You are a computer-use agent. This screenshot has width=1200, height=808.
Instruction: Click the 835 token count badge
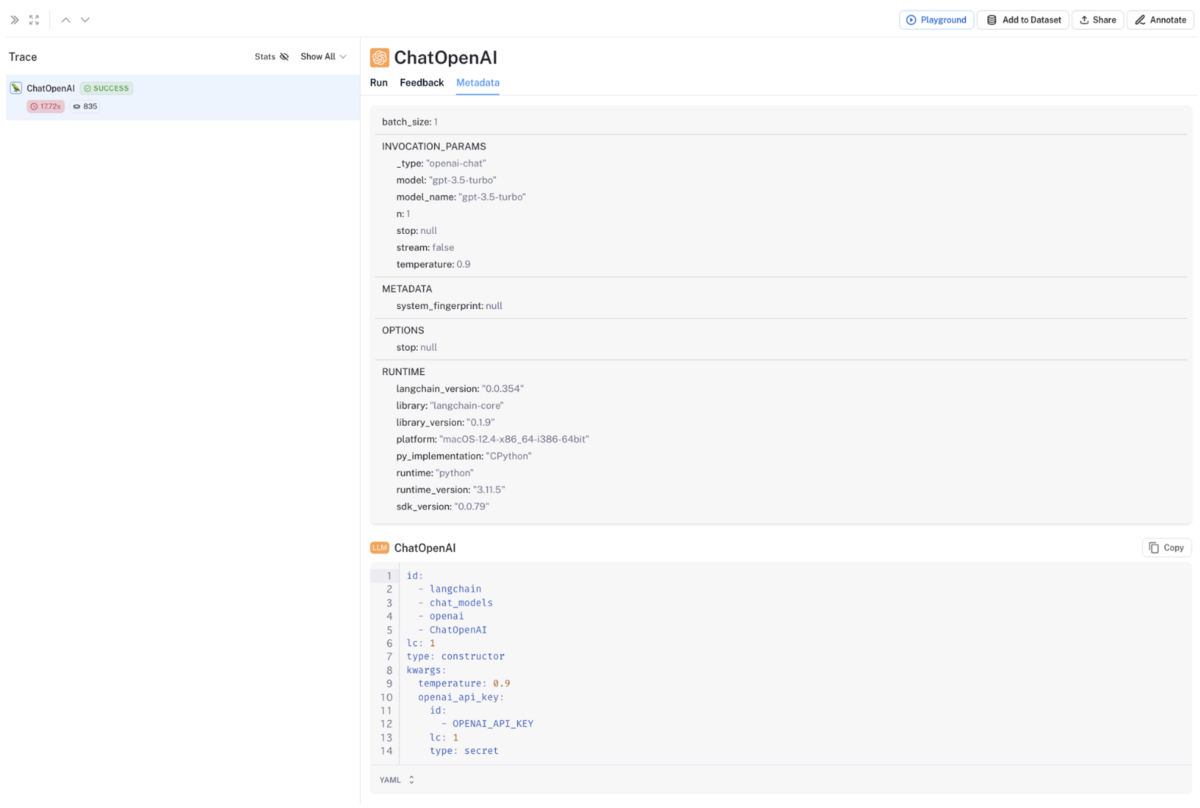coord(85,106)
